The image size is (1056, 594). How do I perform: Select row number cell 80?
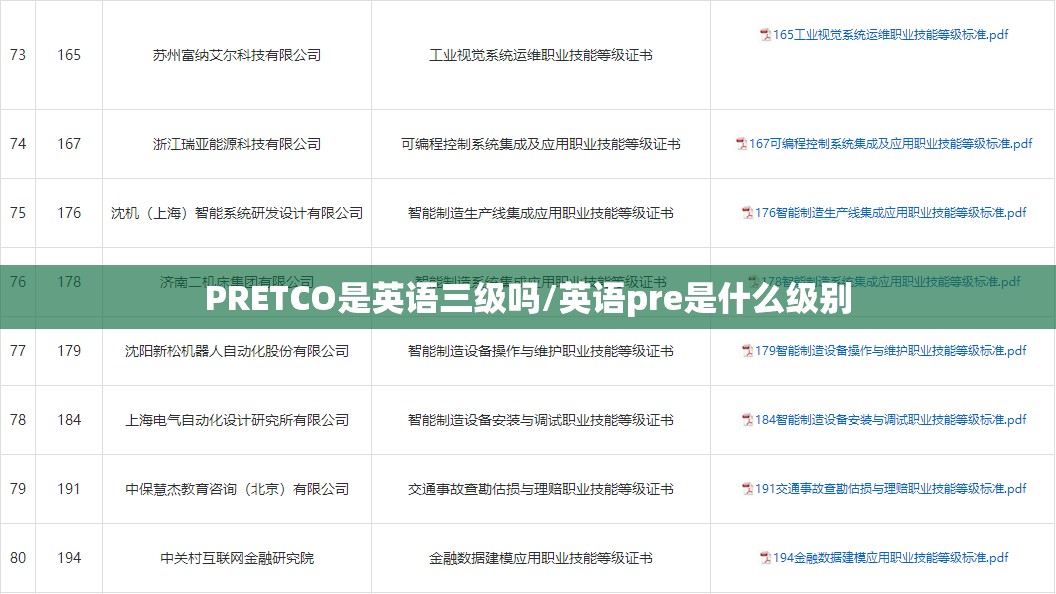(18, 558)
